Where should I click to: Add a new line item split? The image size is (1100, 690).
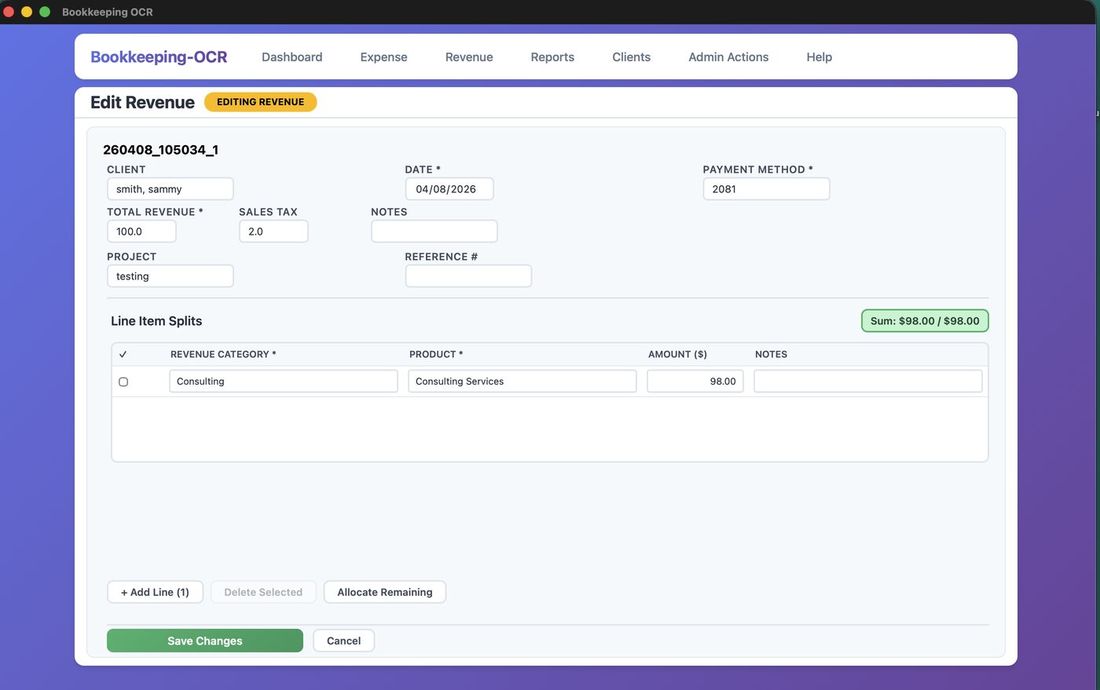click(155, 591)
